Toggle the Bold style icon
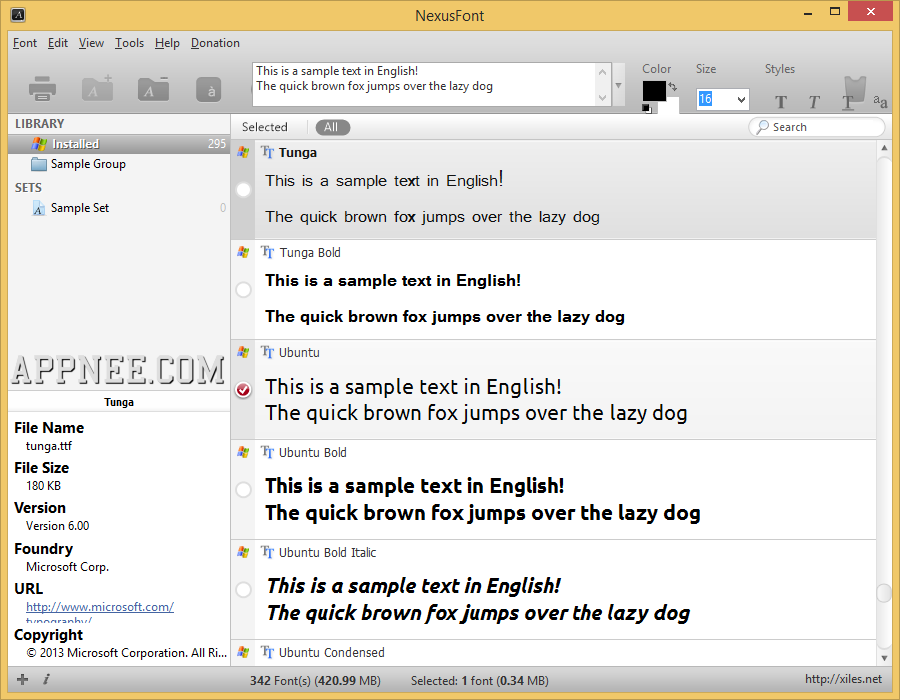The height and width of the screenshot is (700, 900). (x=781, y=102)
